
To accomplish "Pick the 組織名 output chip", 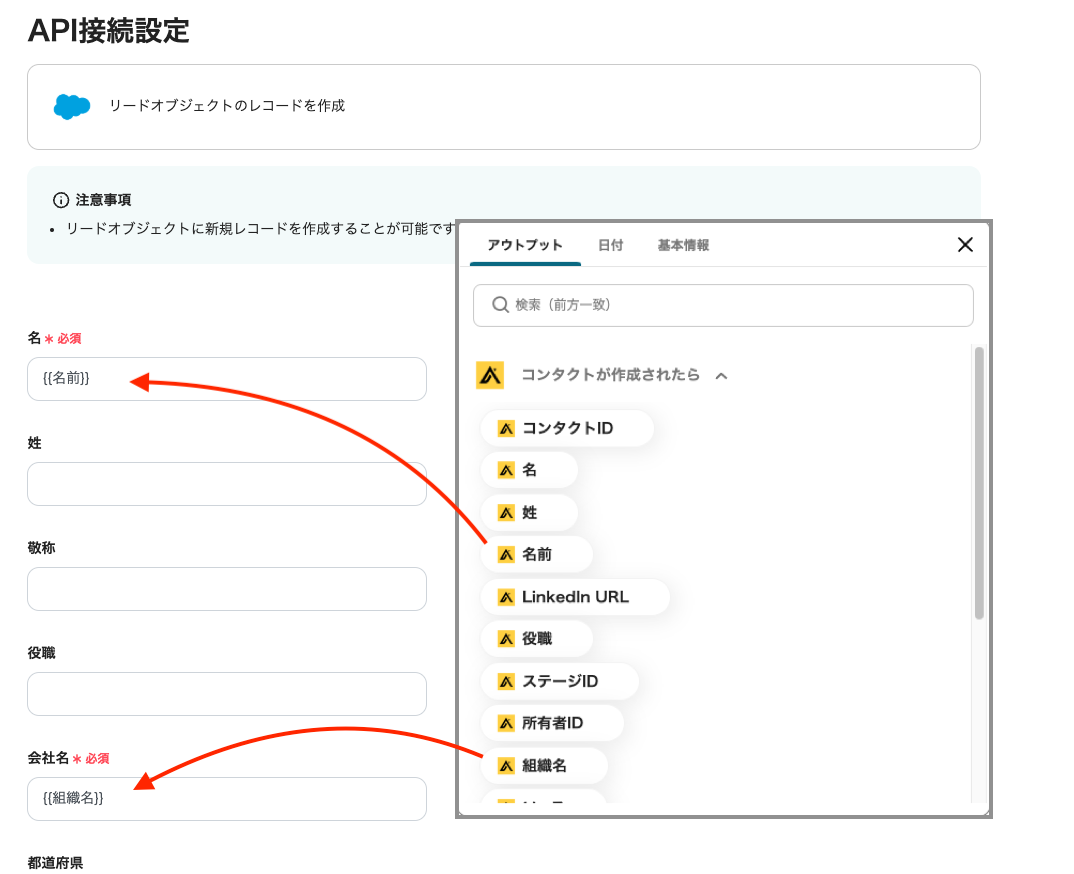I will point(544,766).
